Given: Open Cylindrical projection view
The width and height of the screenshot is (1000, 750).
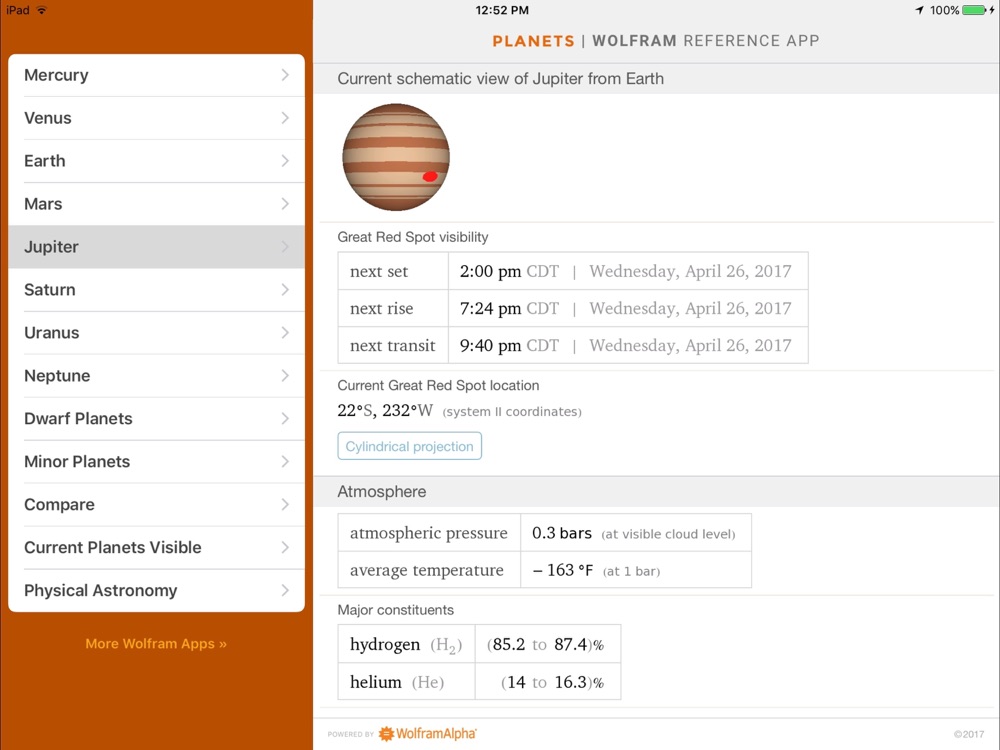Looking at the screenshot, I should click(x=409, y=446).
